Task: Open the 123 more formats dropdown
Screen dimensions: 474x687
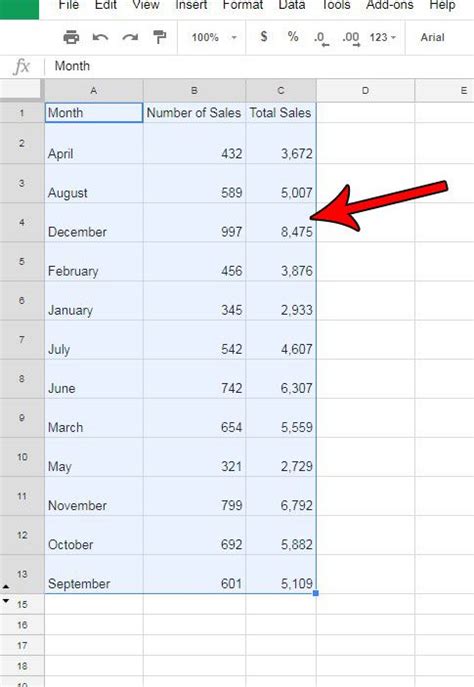Action: coord(382,37)
